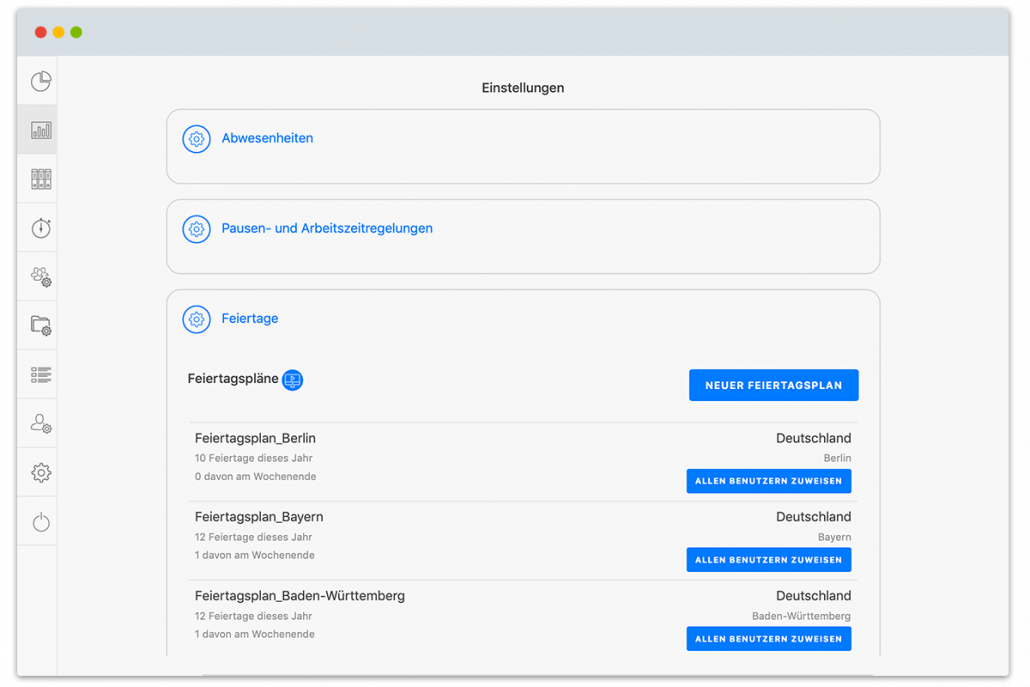This screenshot has width=1030, height=687.
Task: Click the power logout icon in sidebar
Action: (41, 522)
